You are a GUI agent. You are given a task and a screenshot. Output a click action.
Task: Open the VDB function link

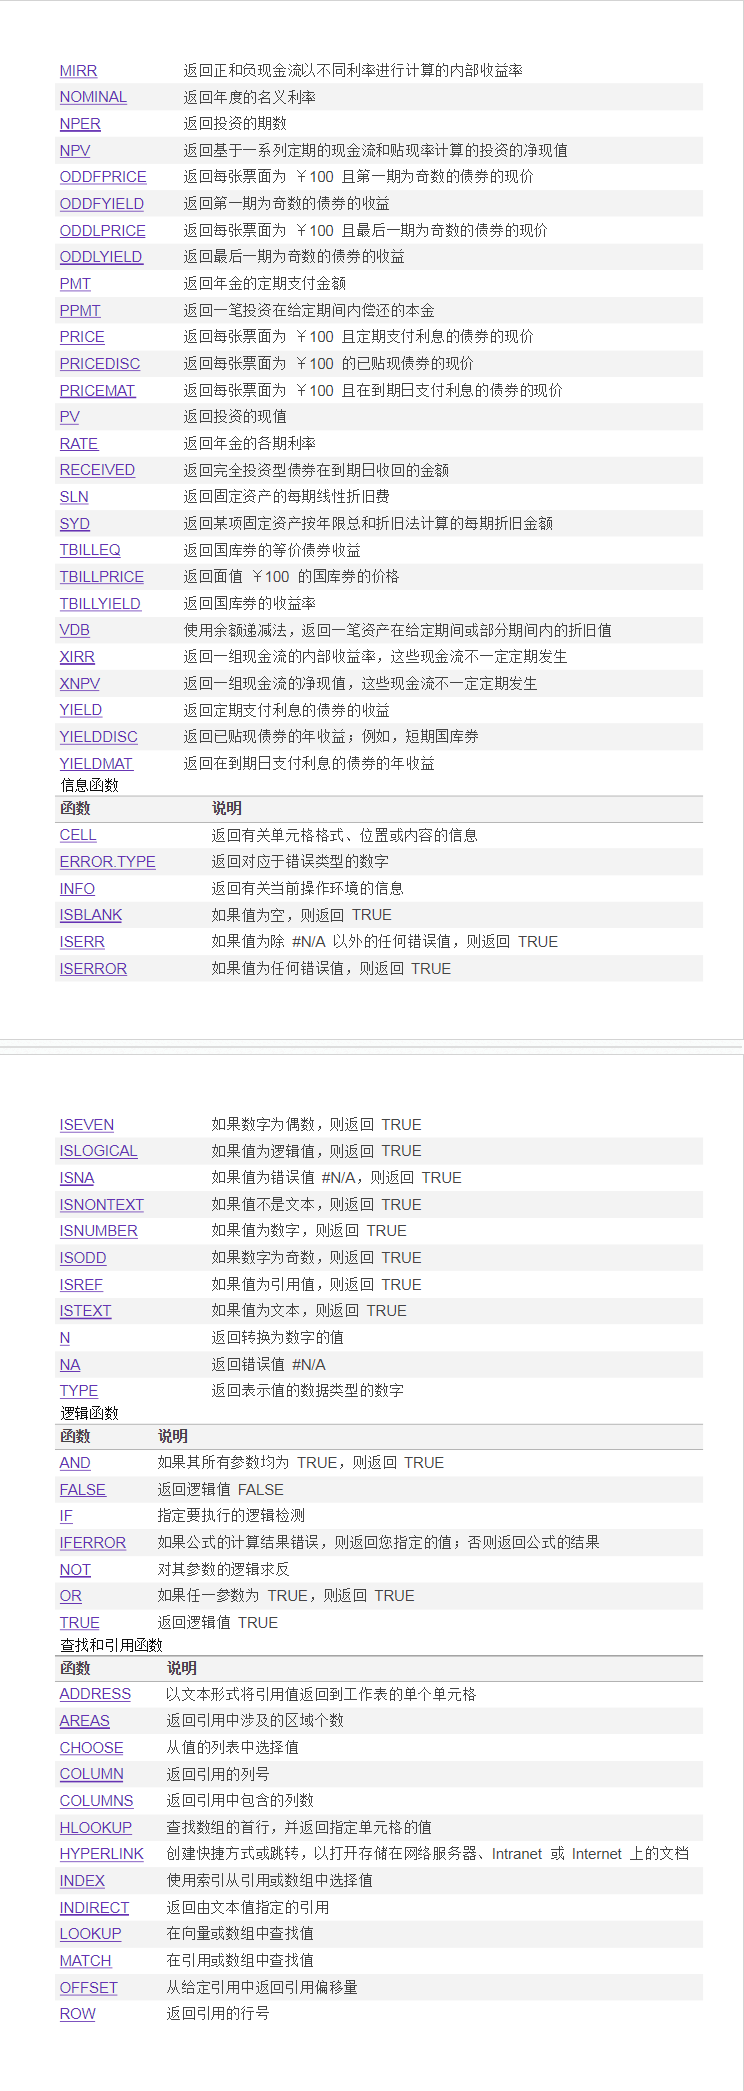pos(75,630)
